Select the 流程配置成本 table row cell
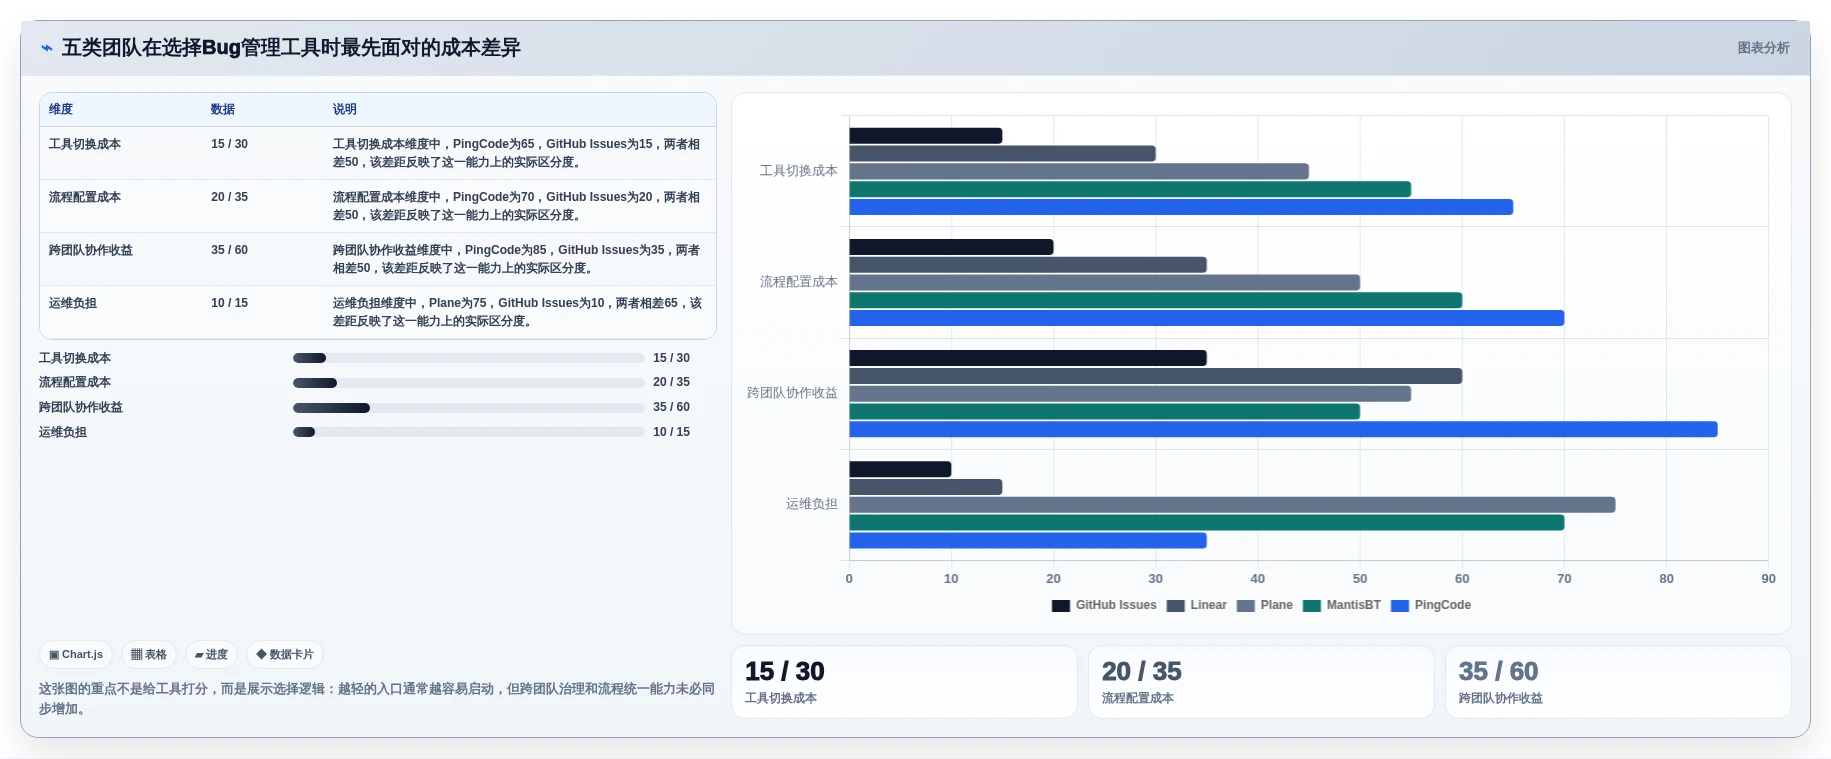The height and width of the screenshot is (759, 1831). pyautogui.click(x=85, y=197)
